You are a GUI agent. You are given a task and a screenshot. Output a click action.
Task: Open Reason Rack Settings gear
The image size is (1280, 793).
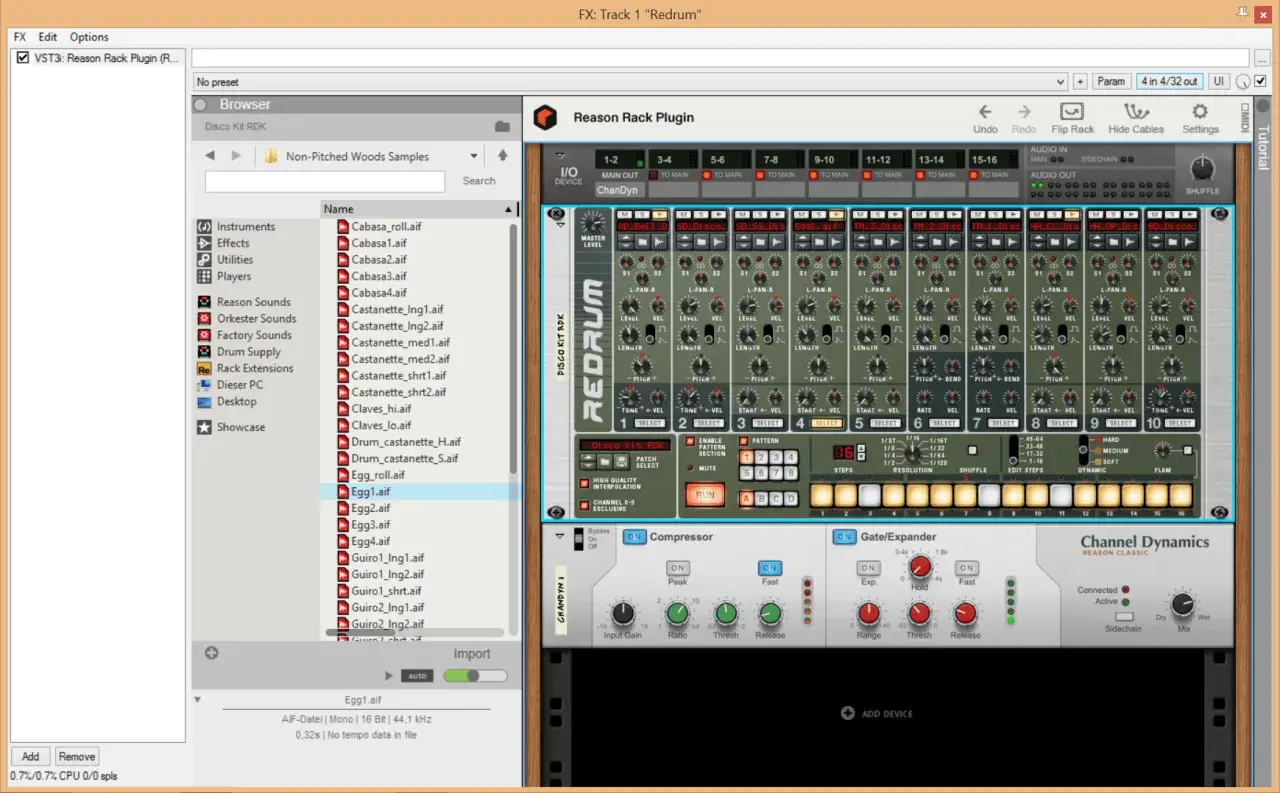point(1200,112)
